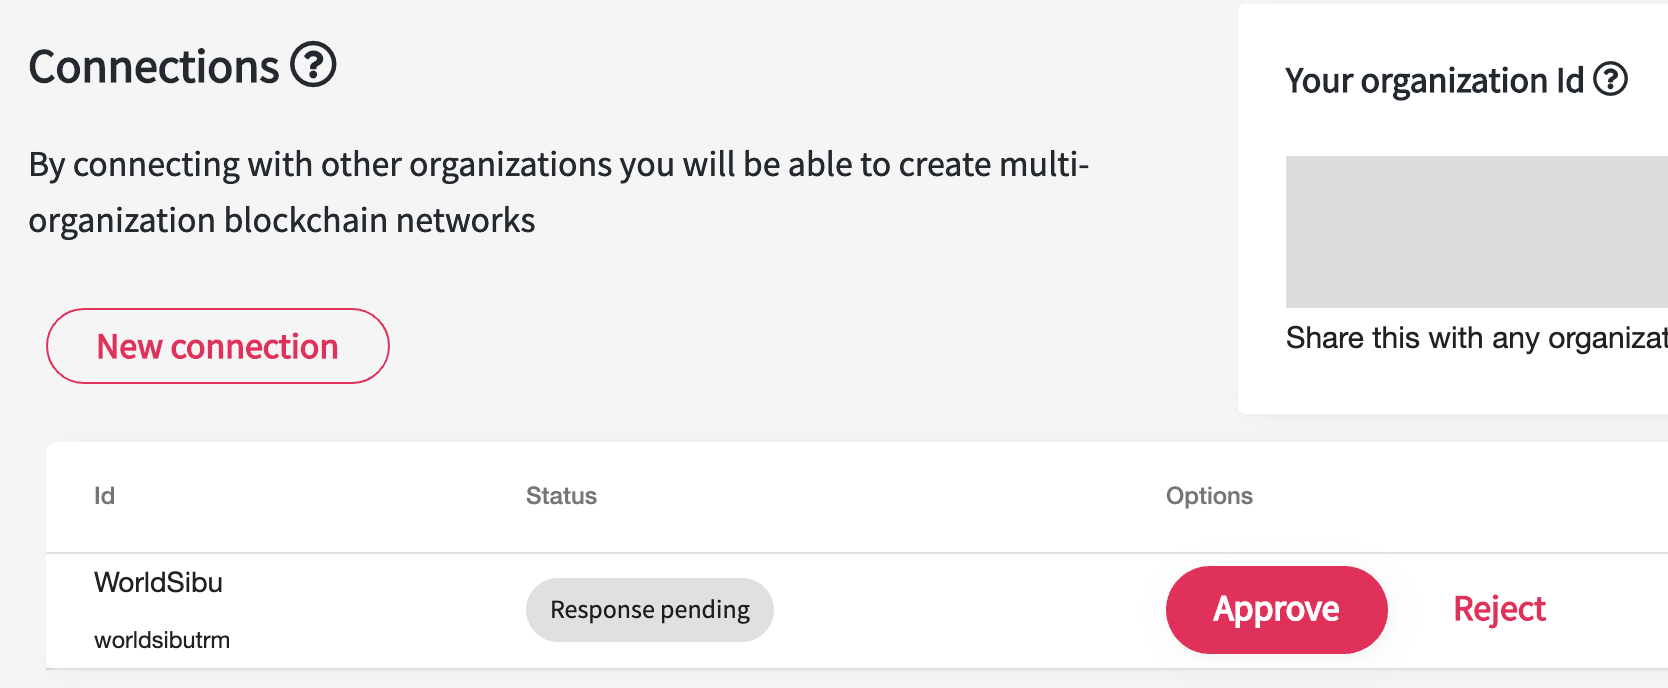Open the help icon beside Connections heading
This screenshot has height=688, width=1668.
[x=313, y=65]
